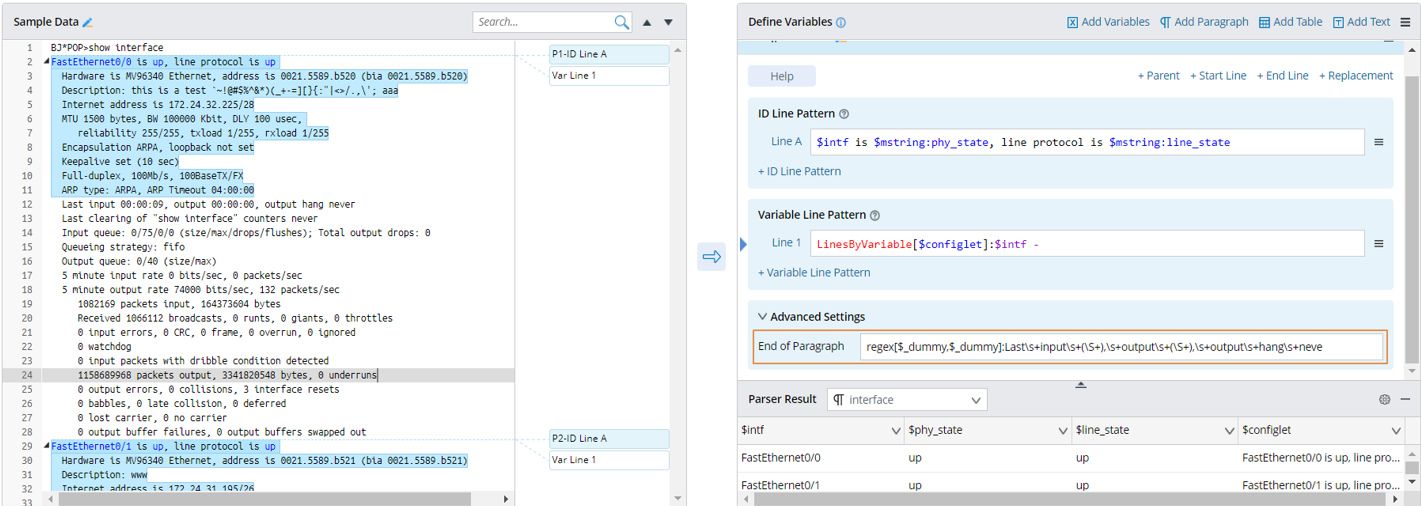Screen dimensions: 1421x506
Task: Click Add Variables in the toolbar
Action: [1108, 22]
